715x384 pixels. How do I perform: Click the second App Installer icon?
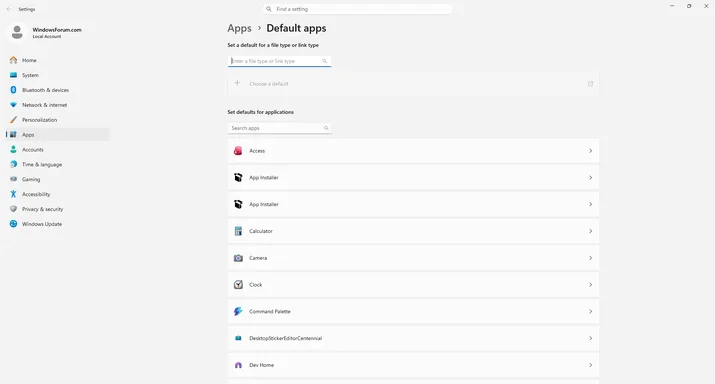pos(238,204)
